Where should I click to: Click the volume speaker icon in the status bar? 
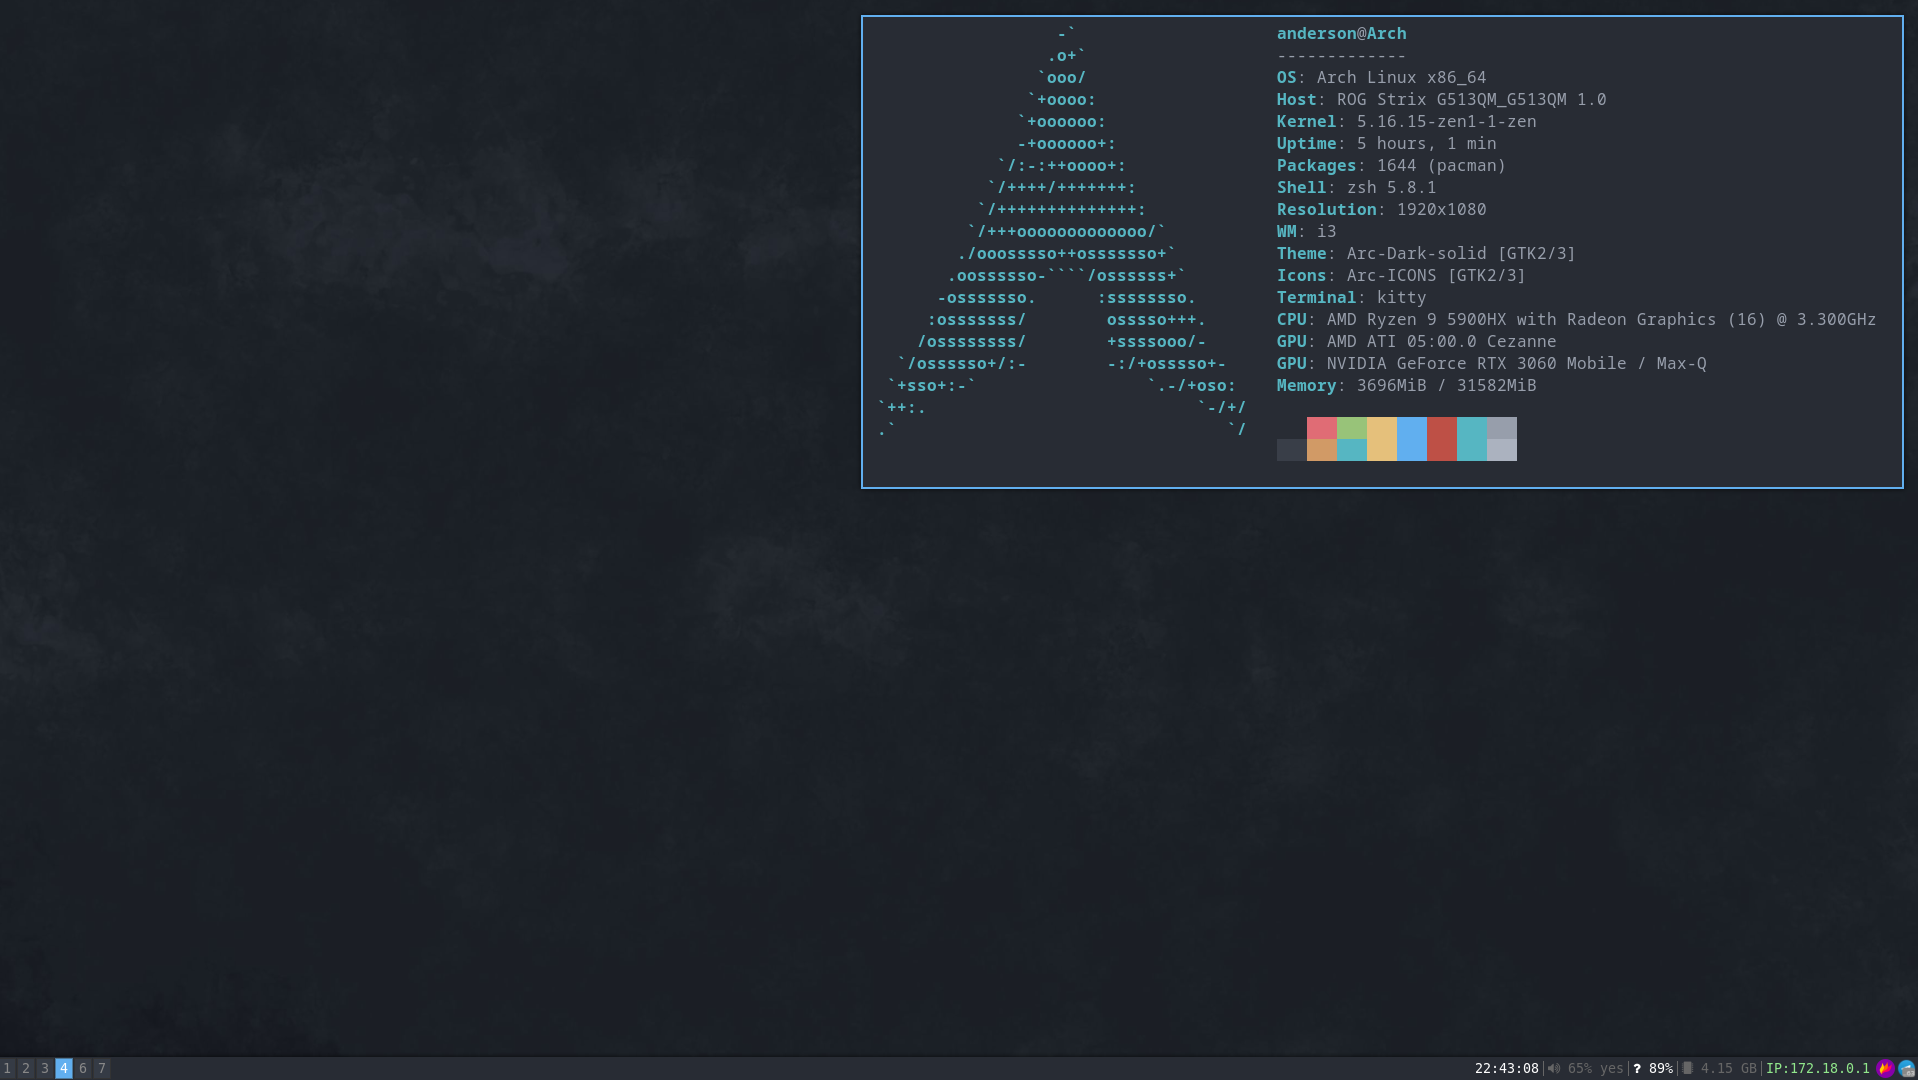coord(1553,1068)
